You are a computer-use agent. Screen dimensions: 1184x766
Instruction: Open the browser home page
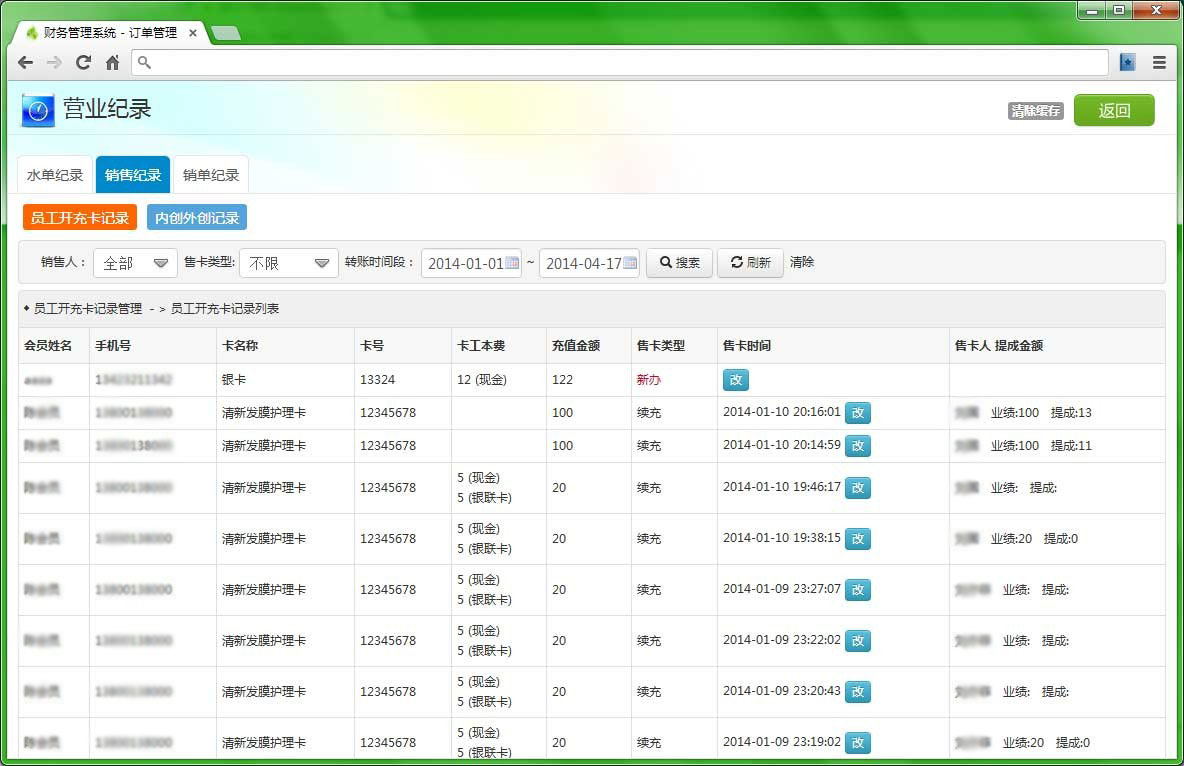coord(113,63)
